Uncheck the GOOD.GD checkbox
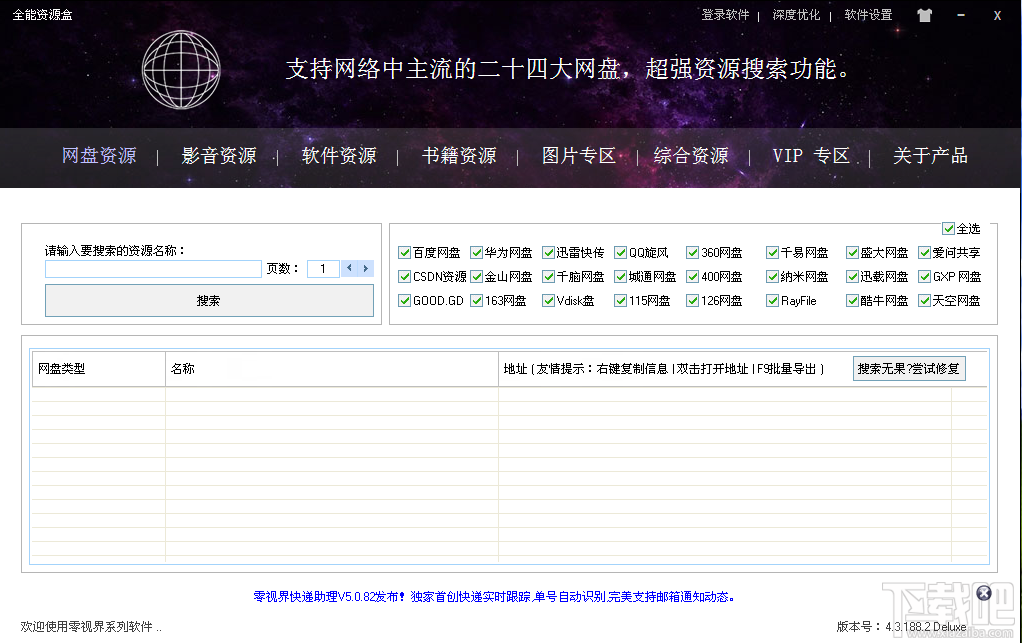 tap(404, 301)
